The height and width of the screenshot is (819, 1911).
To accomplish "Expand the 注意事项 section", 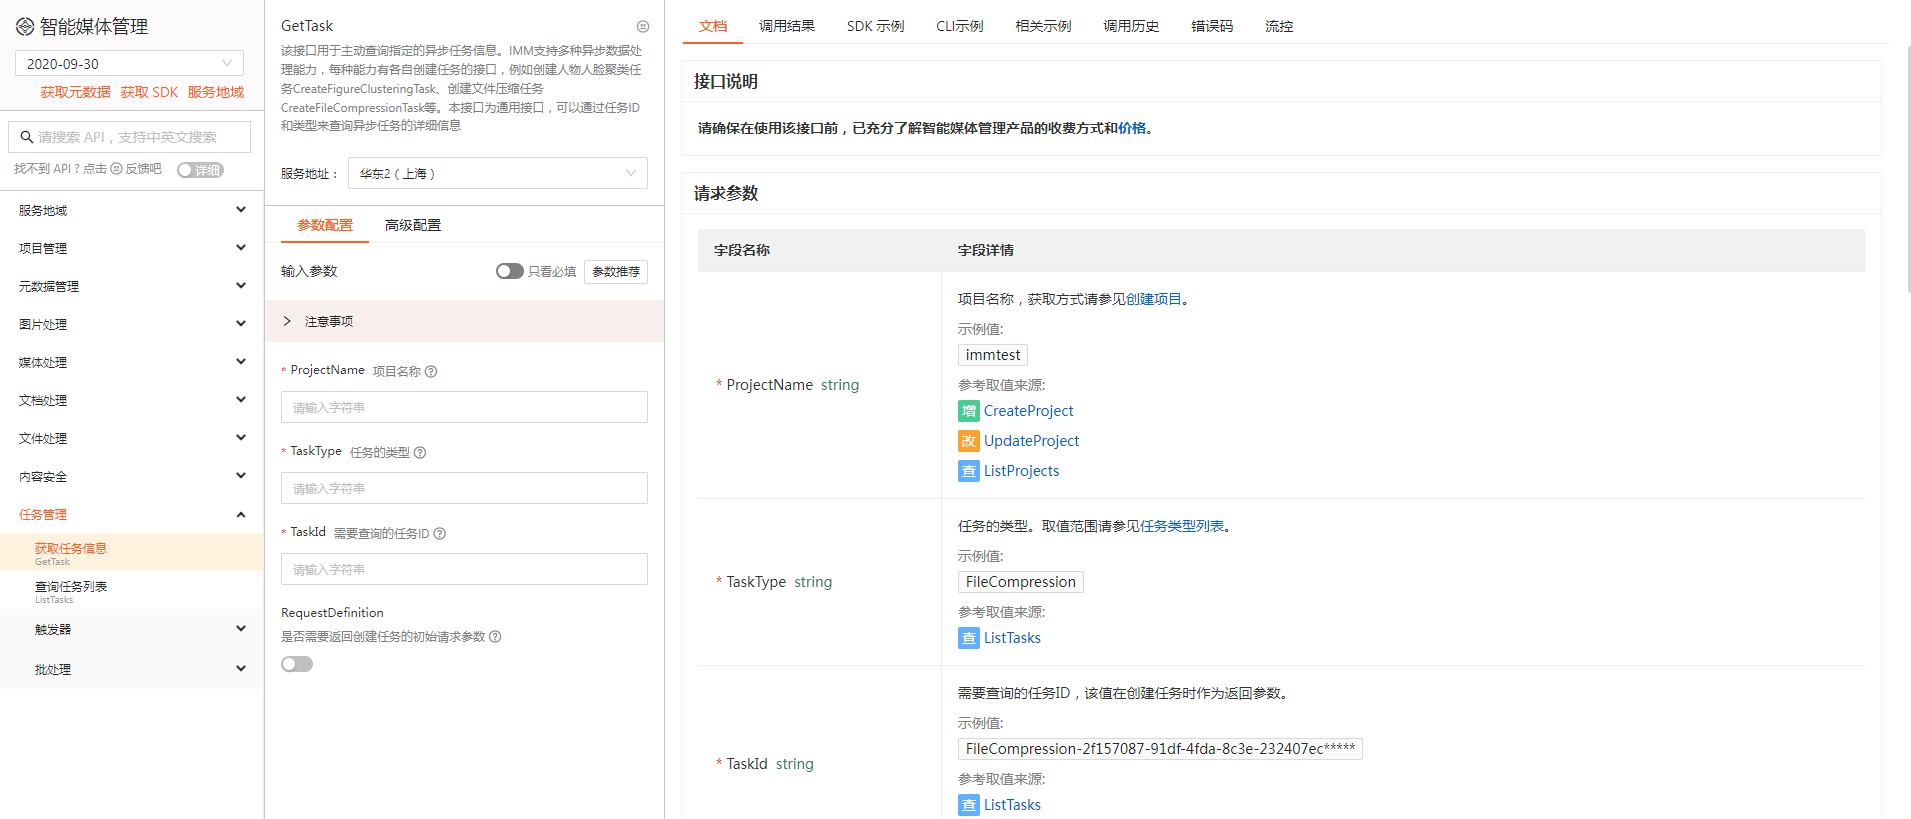I will pos(464,321).
